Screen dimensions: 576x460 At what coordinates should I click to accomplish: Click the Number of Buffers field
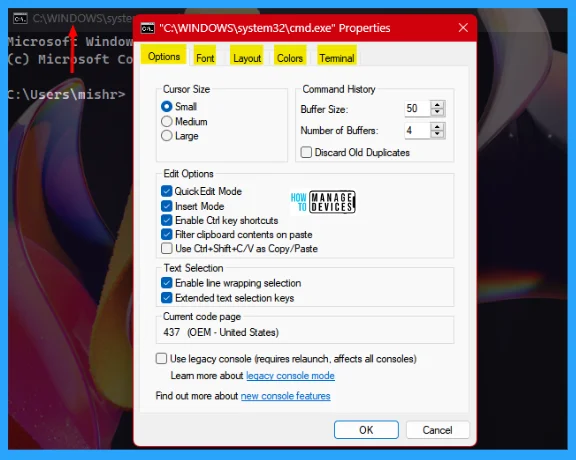(417, 130)
